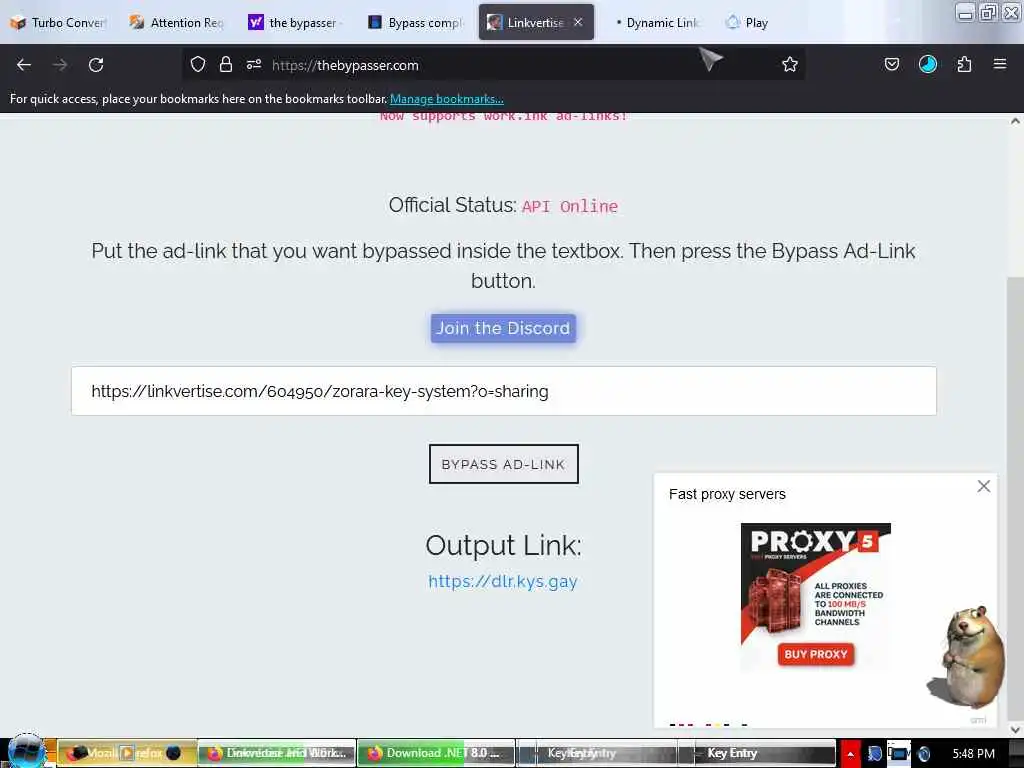Click the ad-link URL textbox
Viewport: 1024px width, 768px height.
(x=504, y=391)
